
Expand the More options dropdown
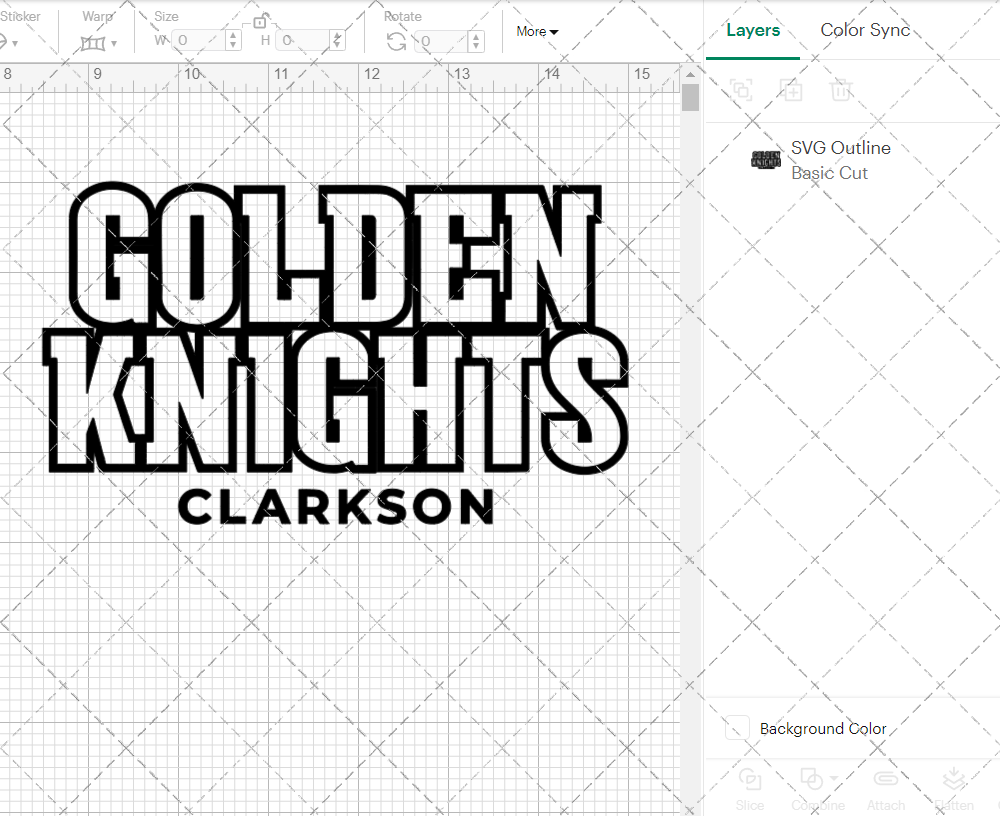537,31
